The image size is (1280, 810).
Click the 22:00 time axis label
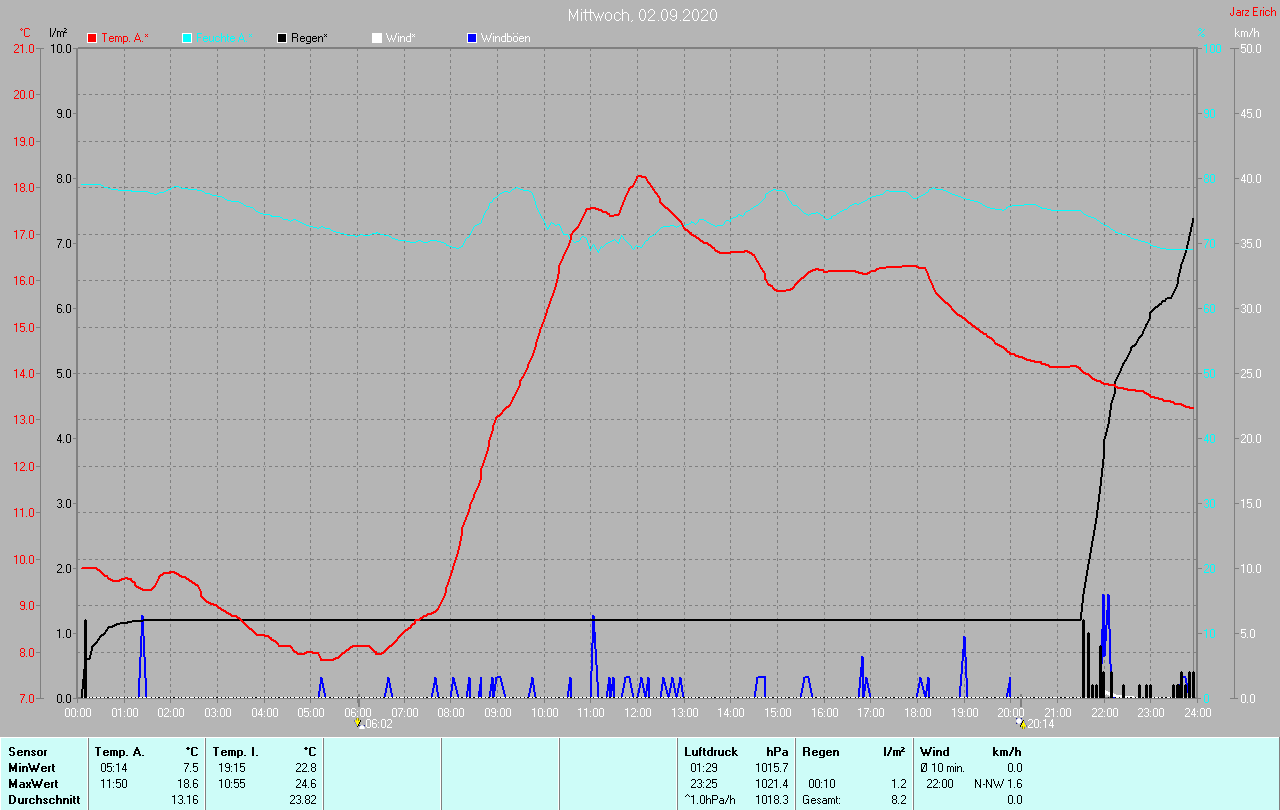1104,712
